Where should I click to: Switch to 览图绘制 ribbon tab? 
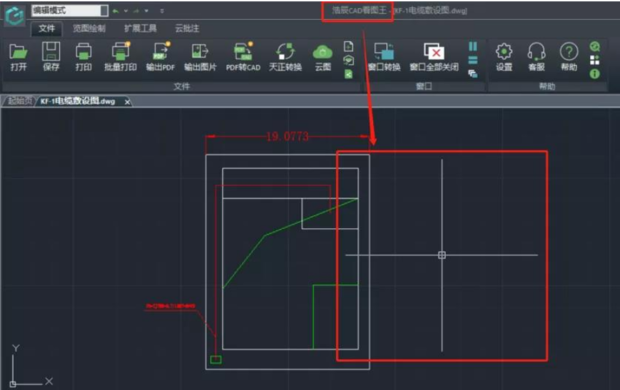point(89,28)
